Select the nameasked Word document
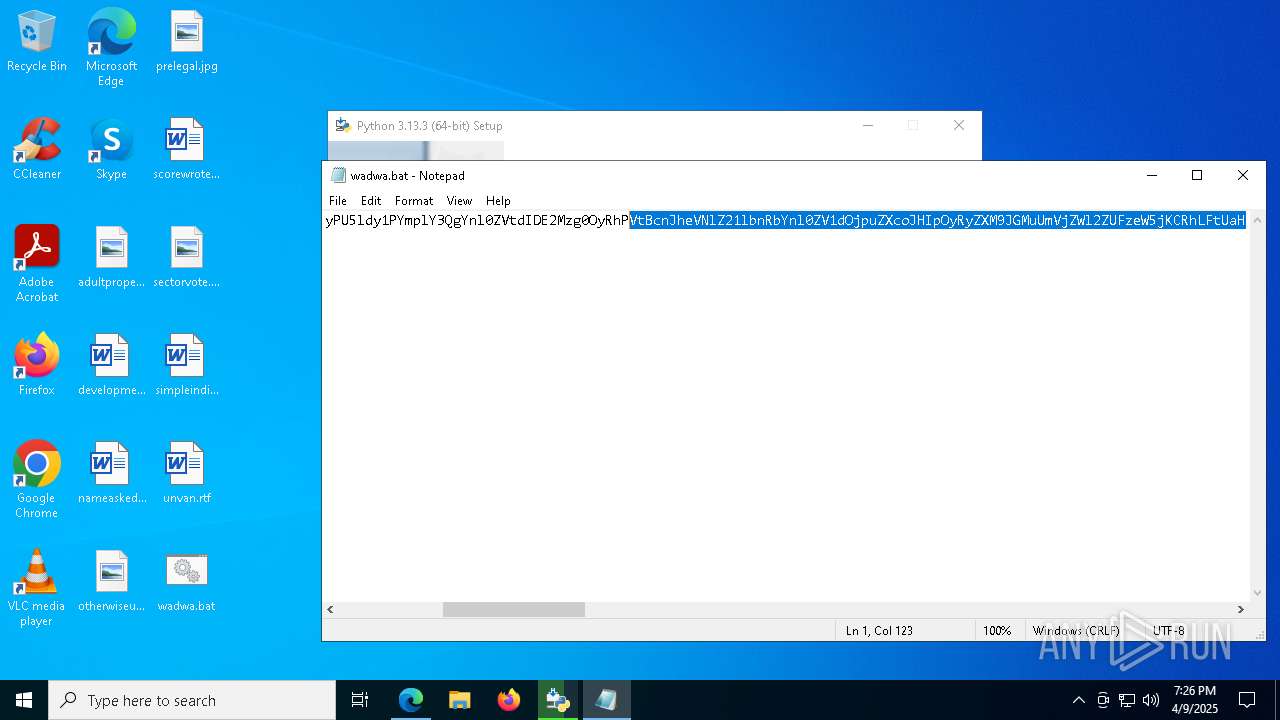 pos(111,474)
